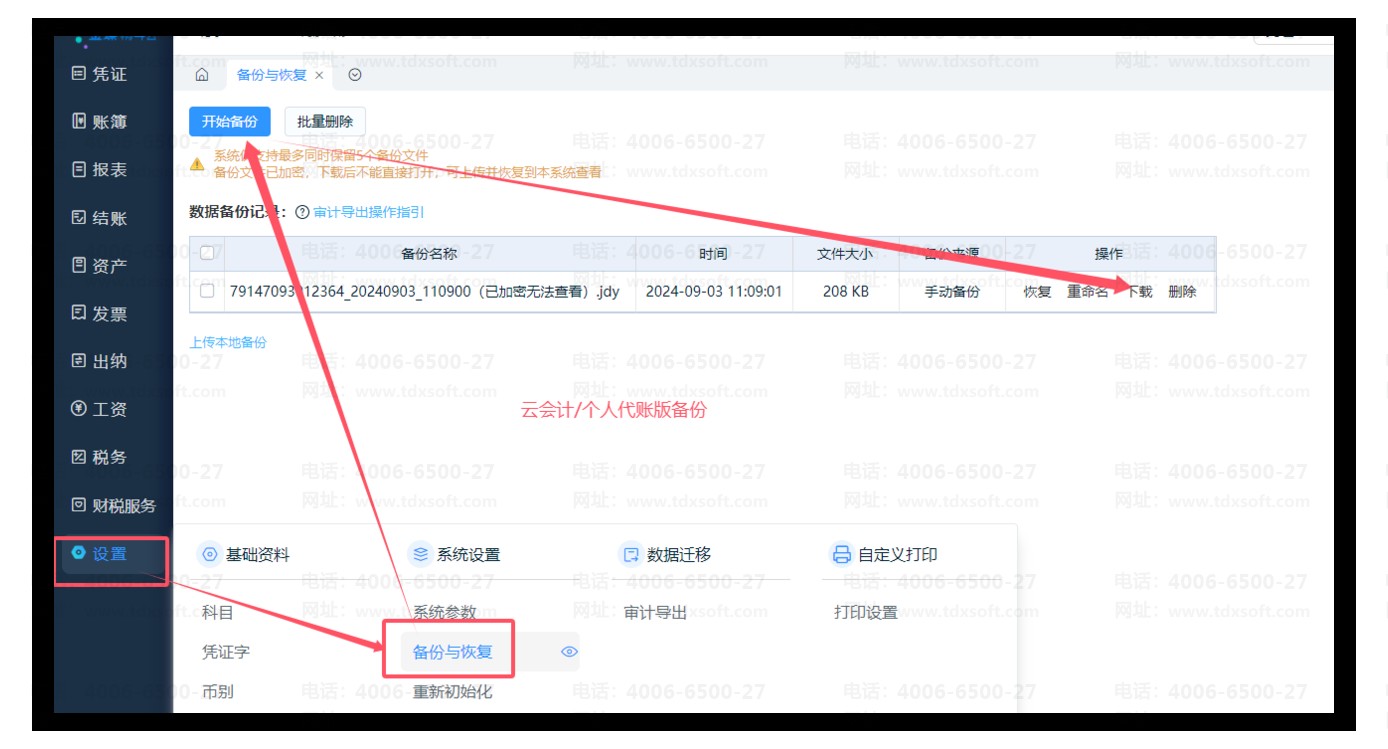The image size is (1388, 749).
Task: Check the backup file row checkbox
Action: (207, 291)
